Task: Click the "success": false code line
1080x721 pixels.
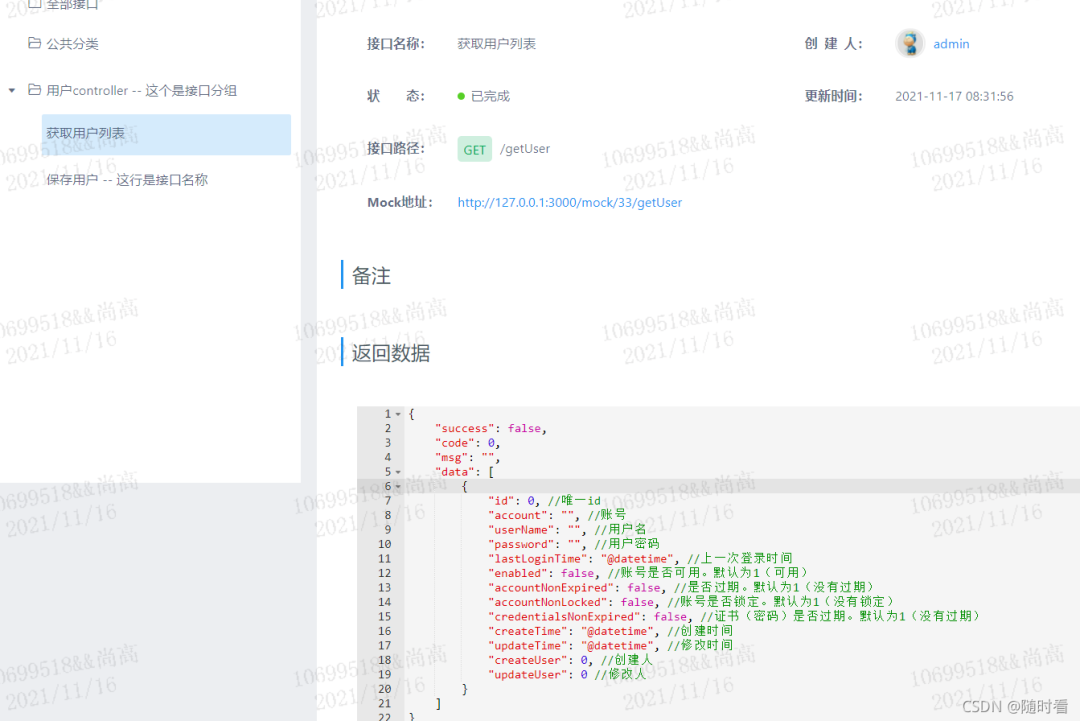Action: (490, 428)
